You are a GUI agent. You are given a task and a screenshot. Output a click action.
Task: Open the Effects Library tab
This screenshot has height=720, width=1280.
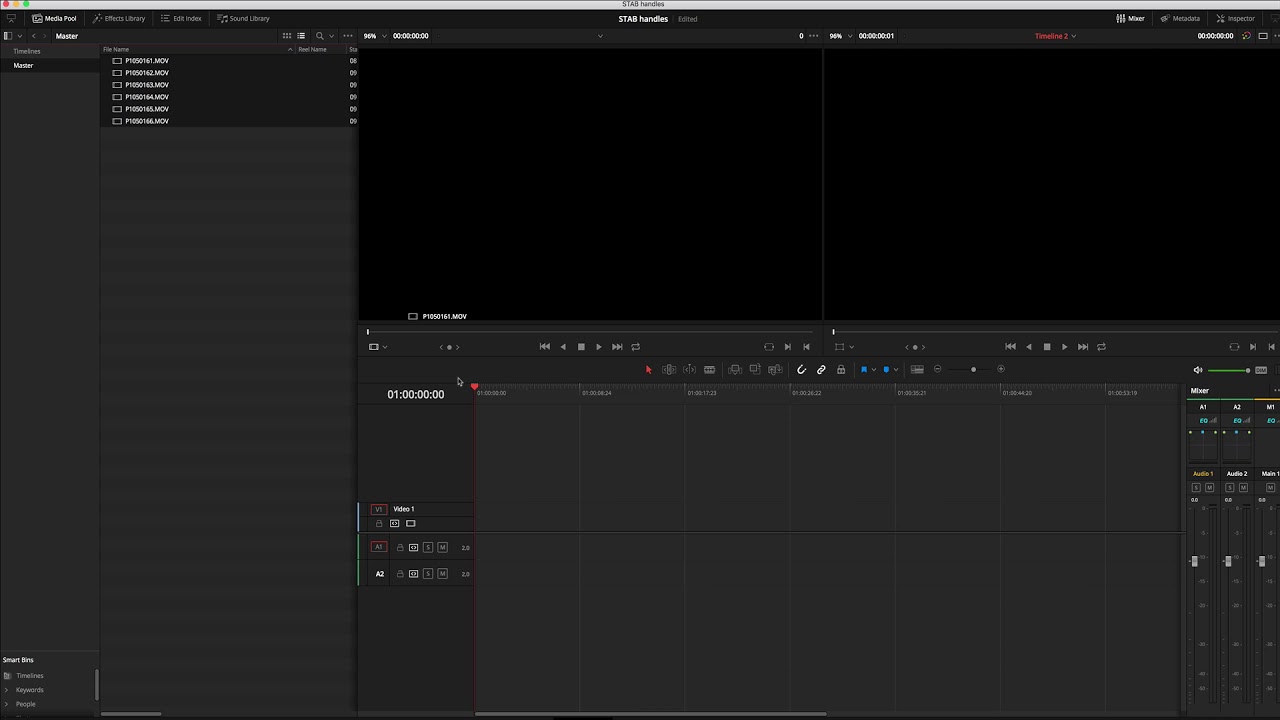point(119,18)
